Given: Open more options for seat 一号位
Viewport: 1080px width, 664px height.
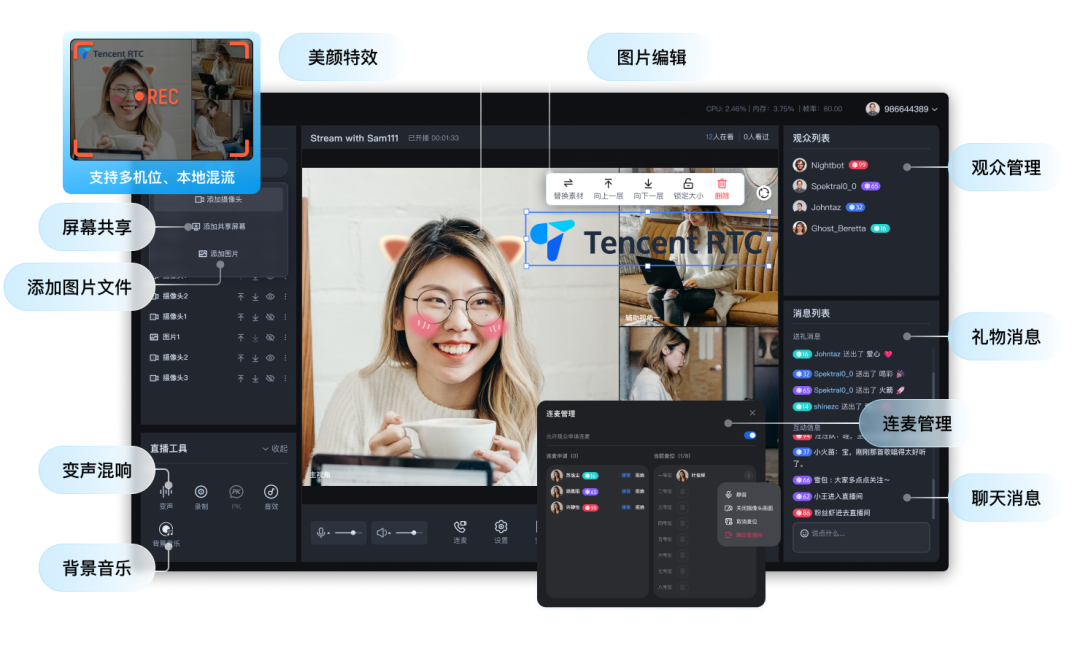Looking at the screenshot, I should pos(748,475).
